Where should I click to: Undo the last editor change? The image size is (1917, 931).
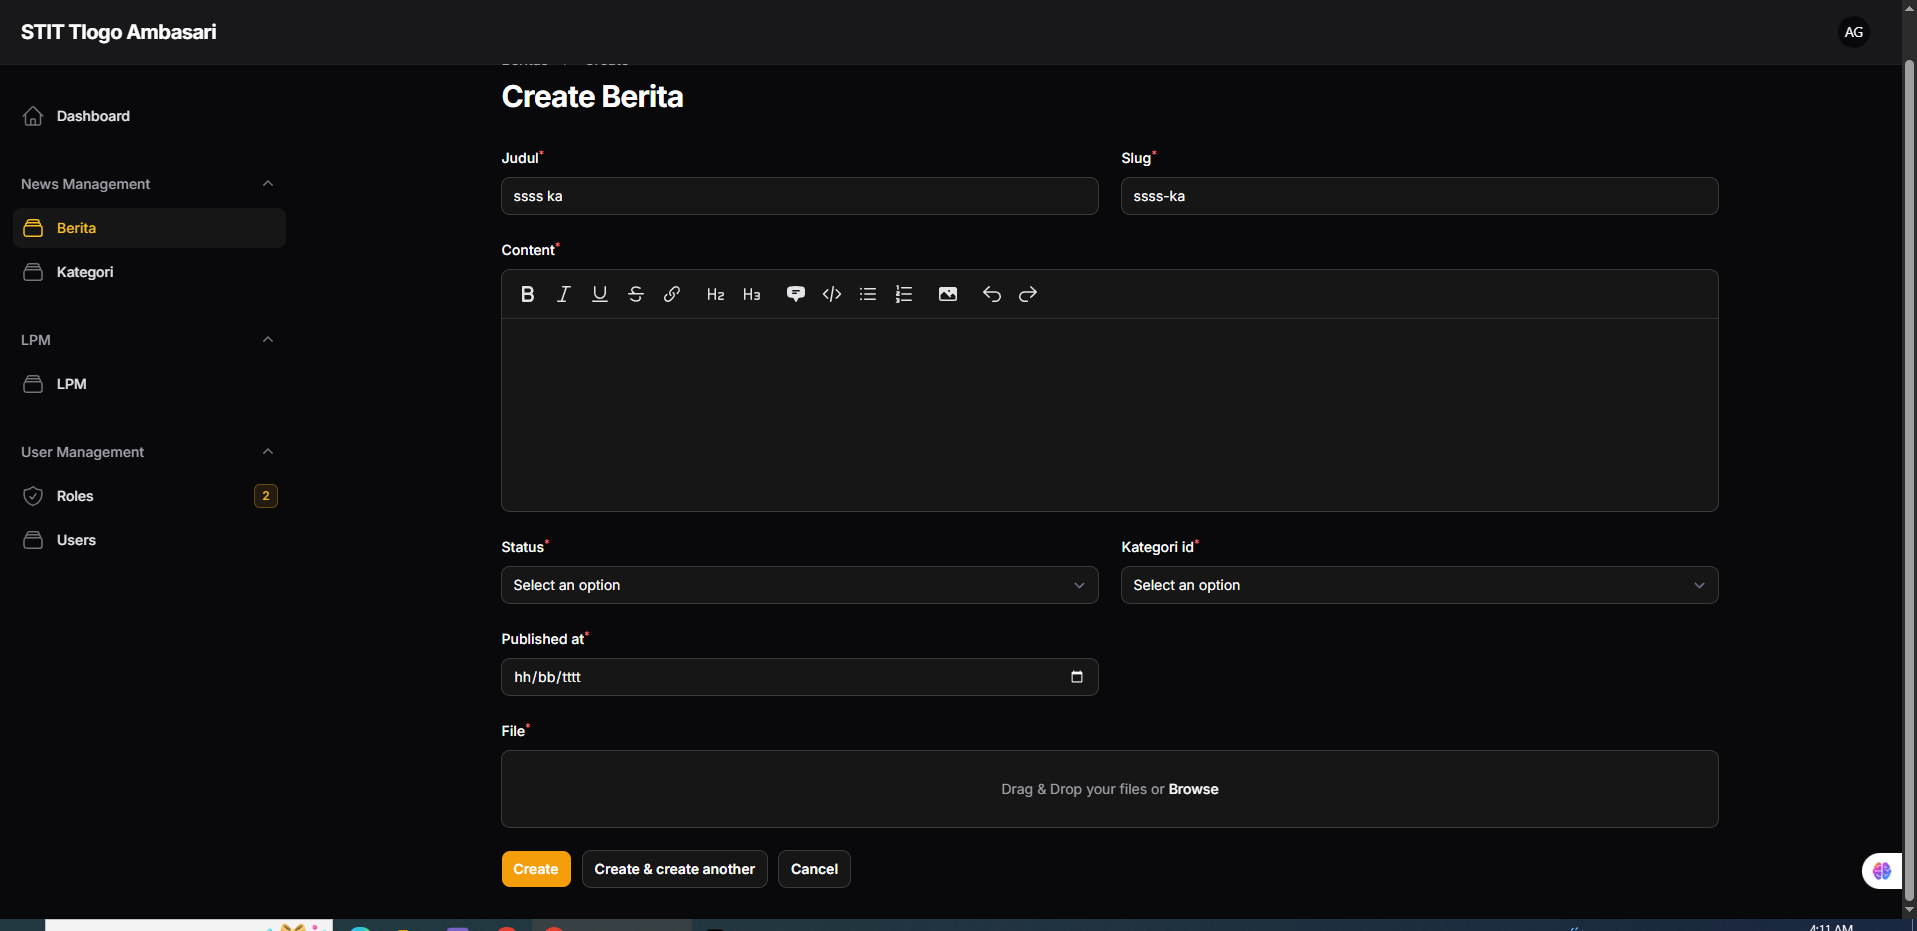click(991, 294)
